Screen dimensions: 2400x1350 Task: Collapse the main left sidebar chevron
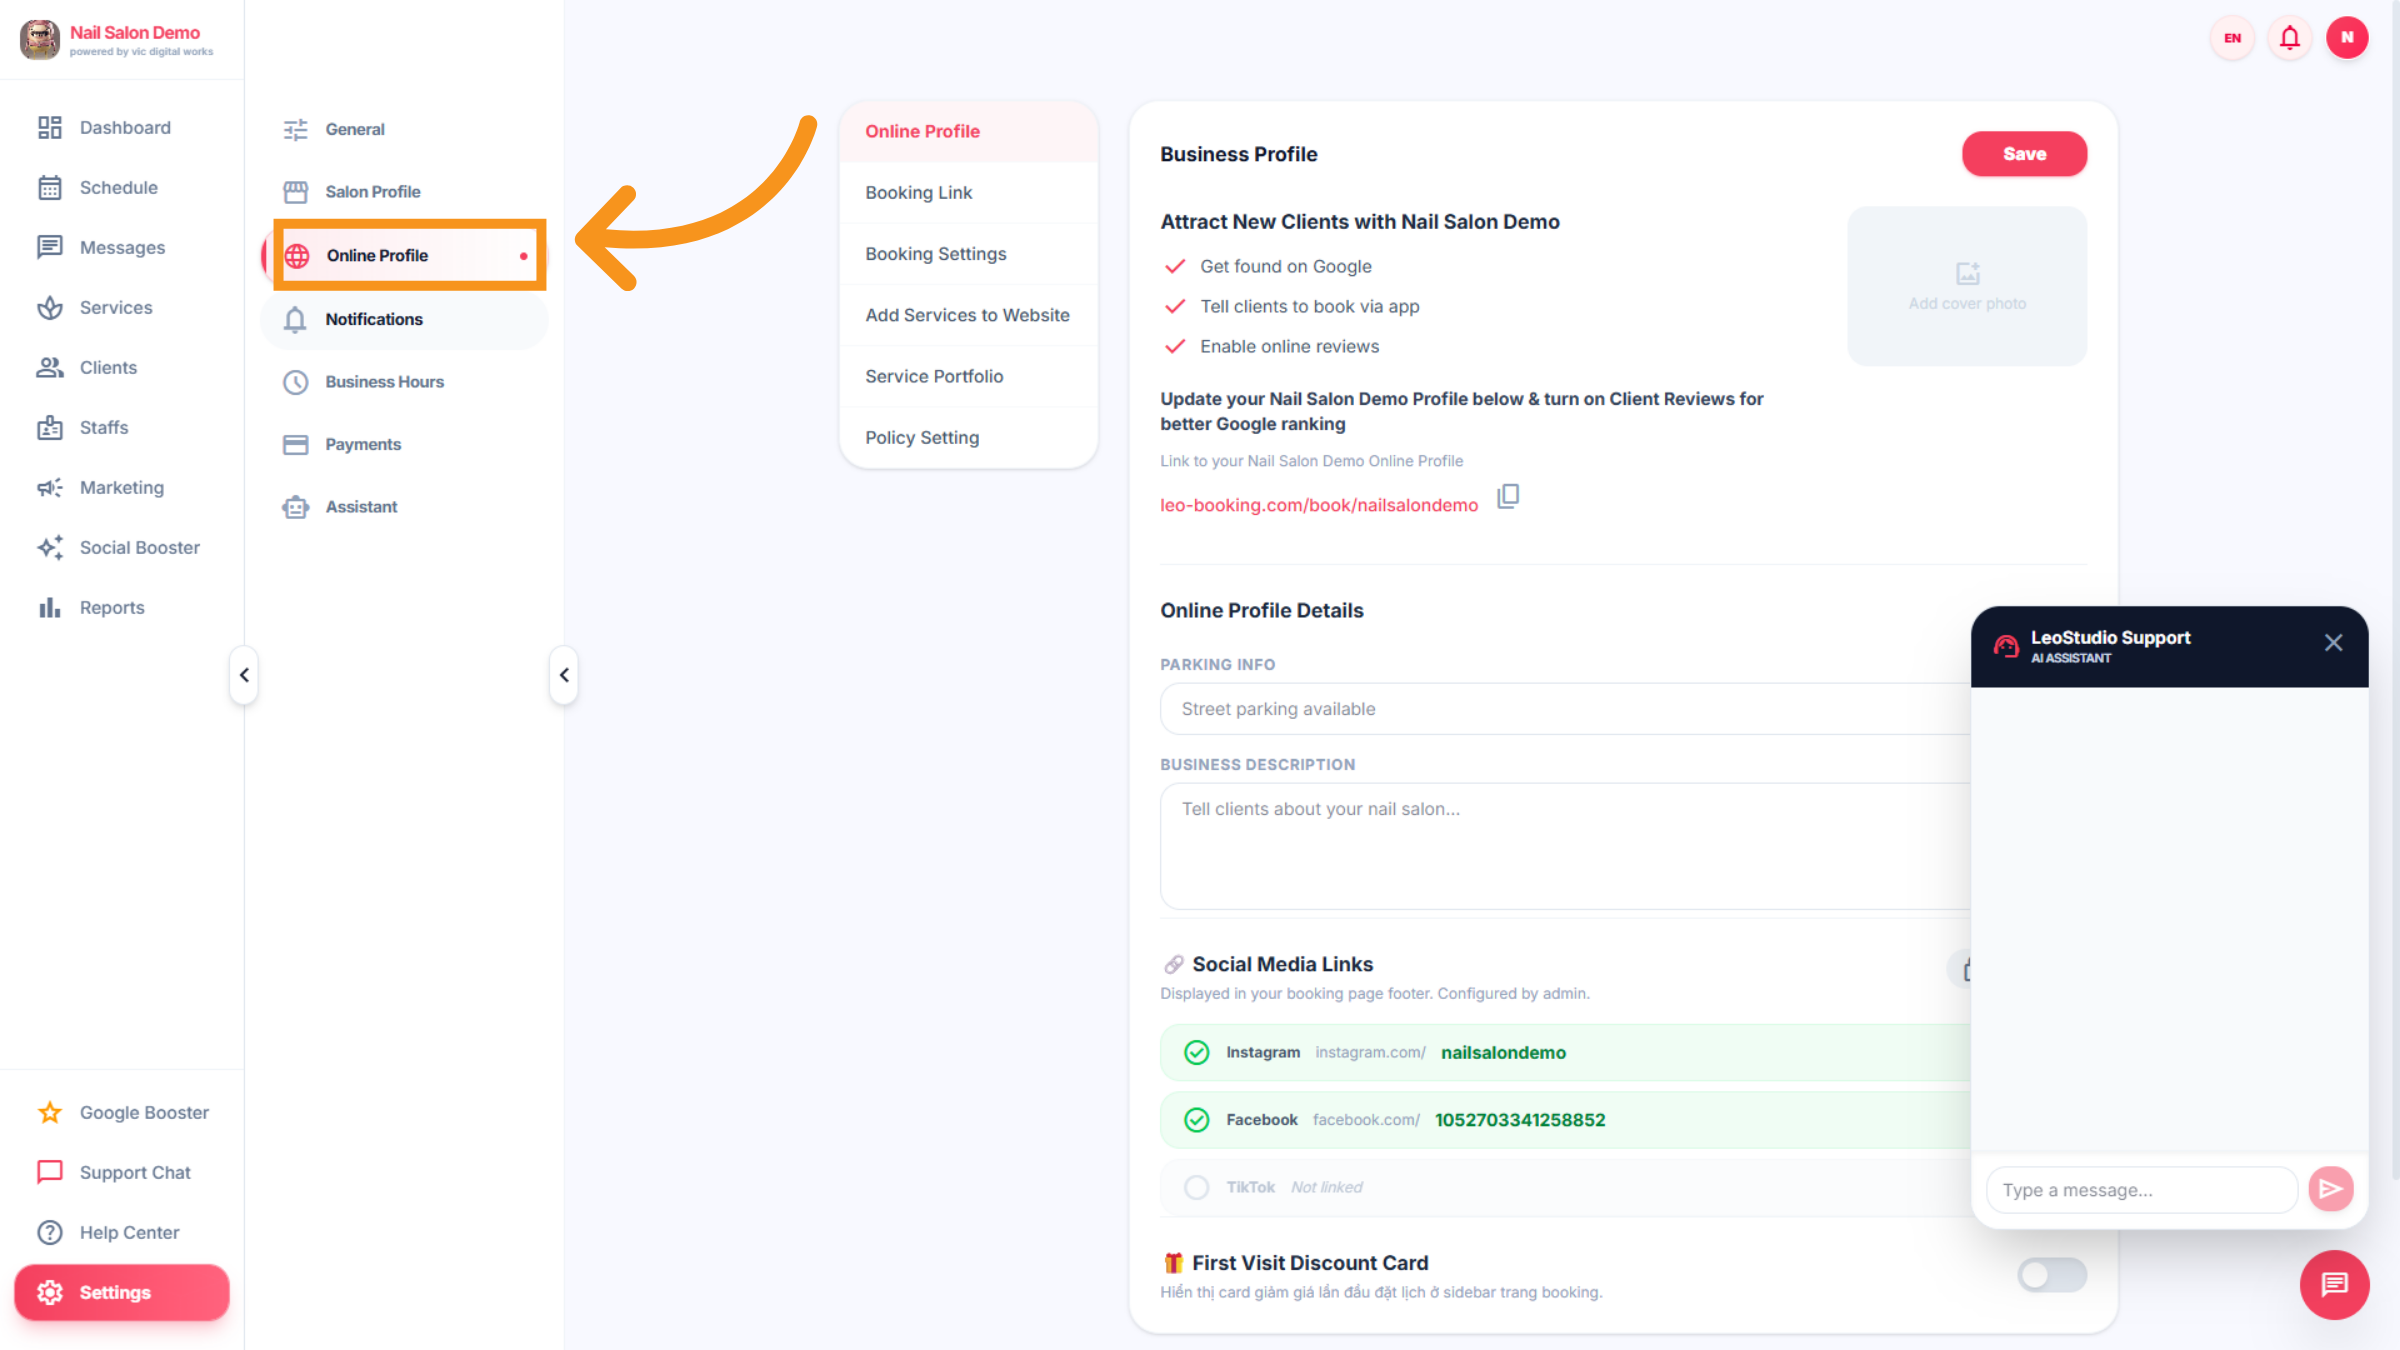pos(244,675)
